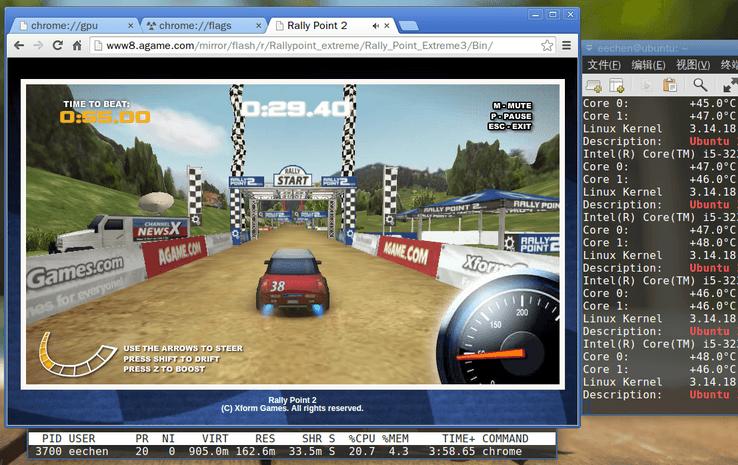The image size is (738, 465).
Task: Click Chrome's forward arrow button
Action: pyautogui.click(x=38, y=46)
